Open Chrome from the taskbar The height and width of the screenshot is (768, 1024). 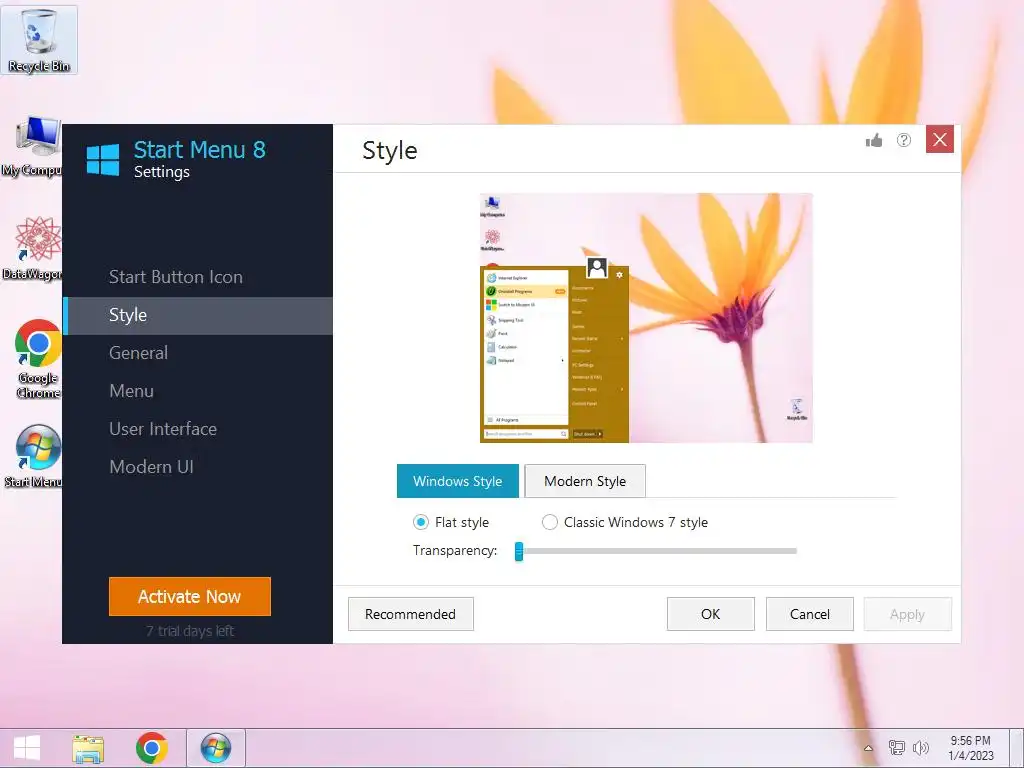point(152,748)
